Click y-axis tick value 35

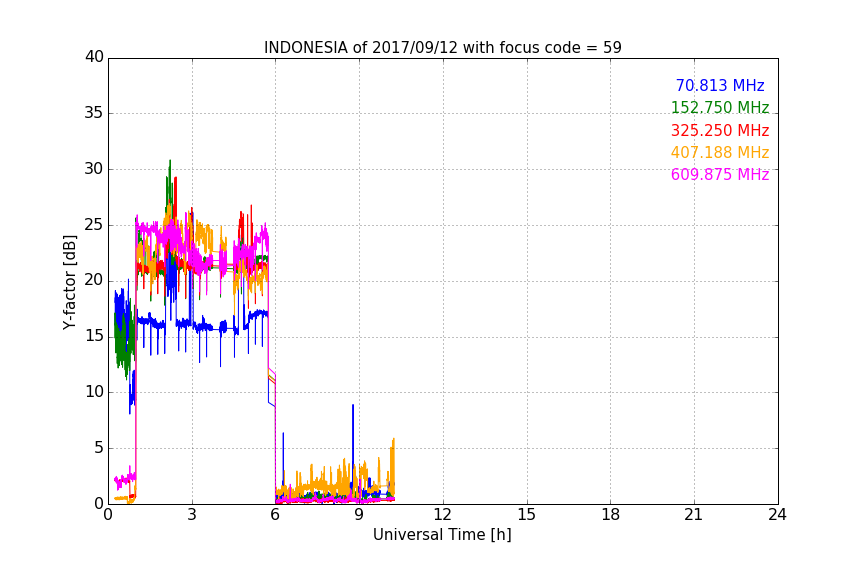(x=94, y=113)
